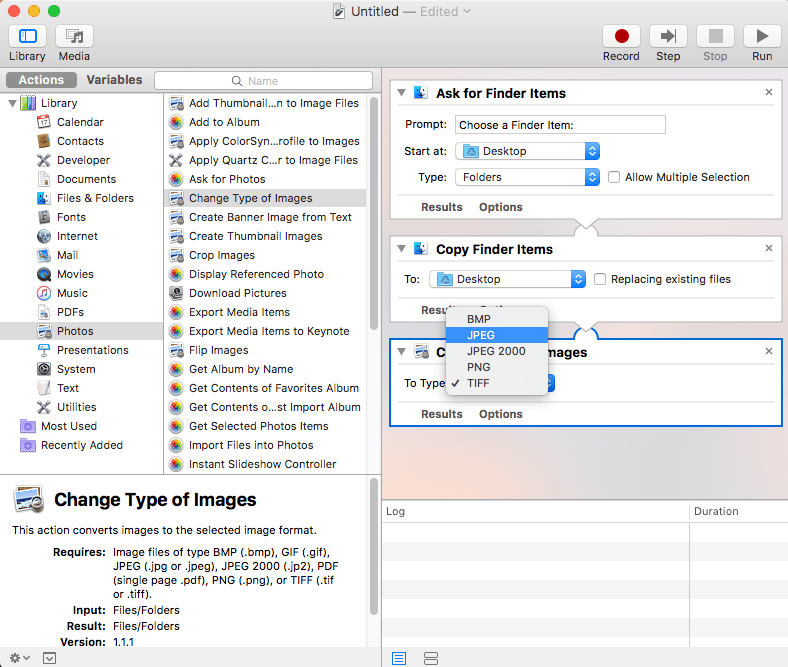788x667 pixels.
Task: Click the actions list scrollbar
Action: point(373,214)
